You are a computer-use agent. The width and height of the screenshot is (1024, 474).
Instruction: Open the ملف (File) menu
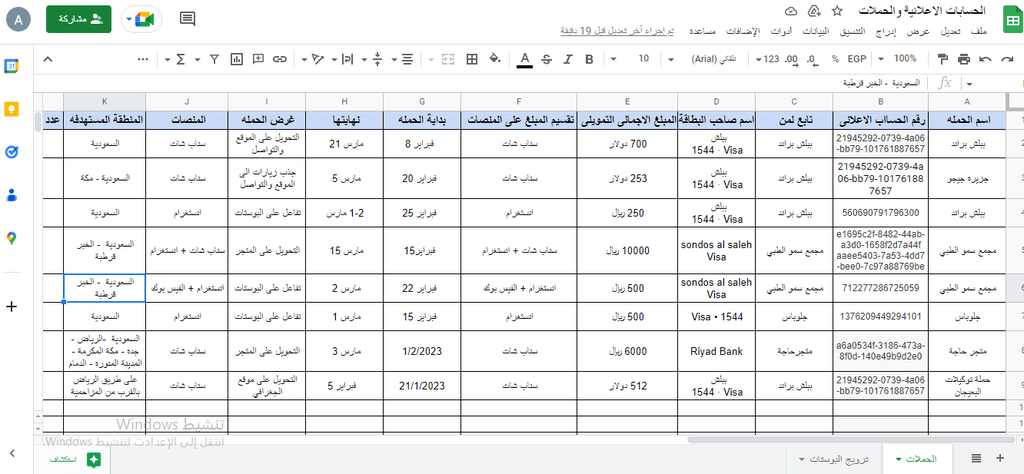coord(978,31)
